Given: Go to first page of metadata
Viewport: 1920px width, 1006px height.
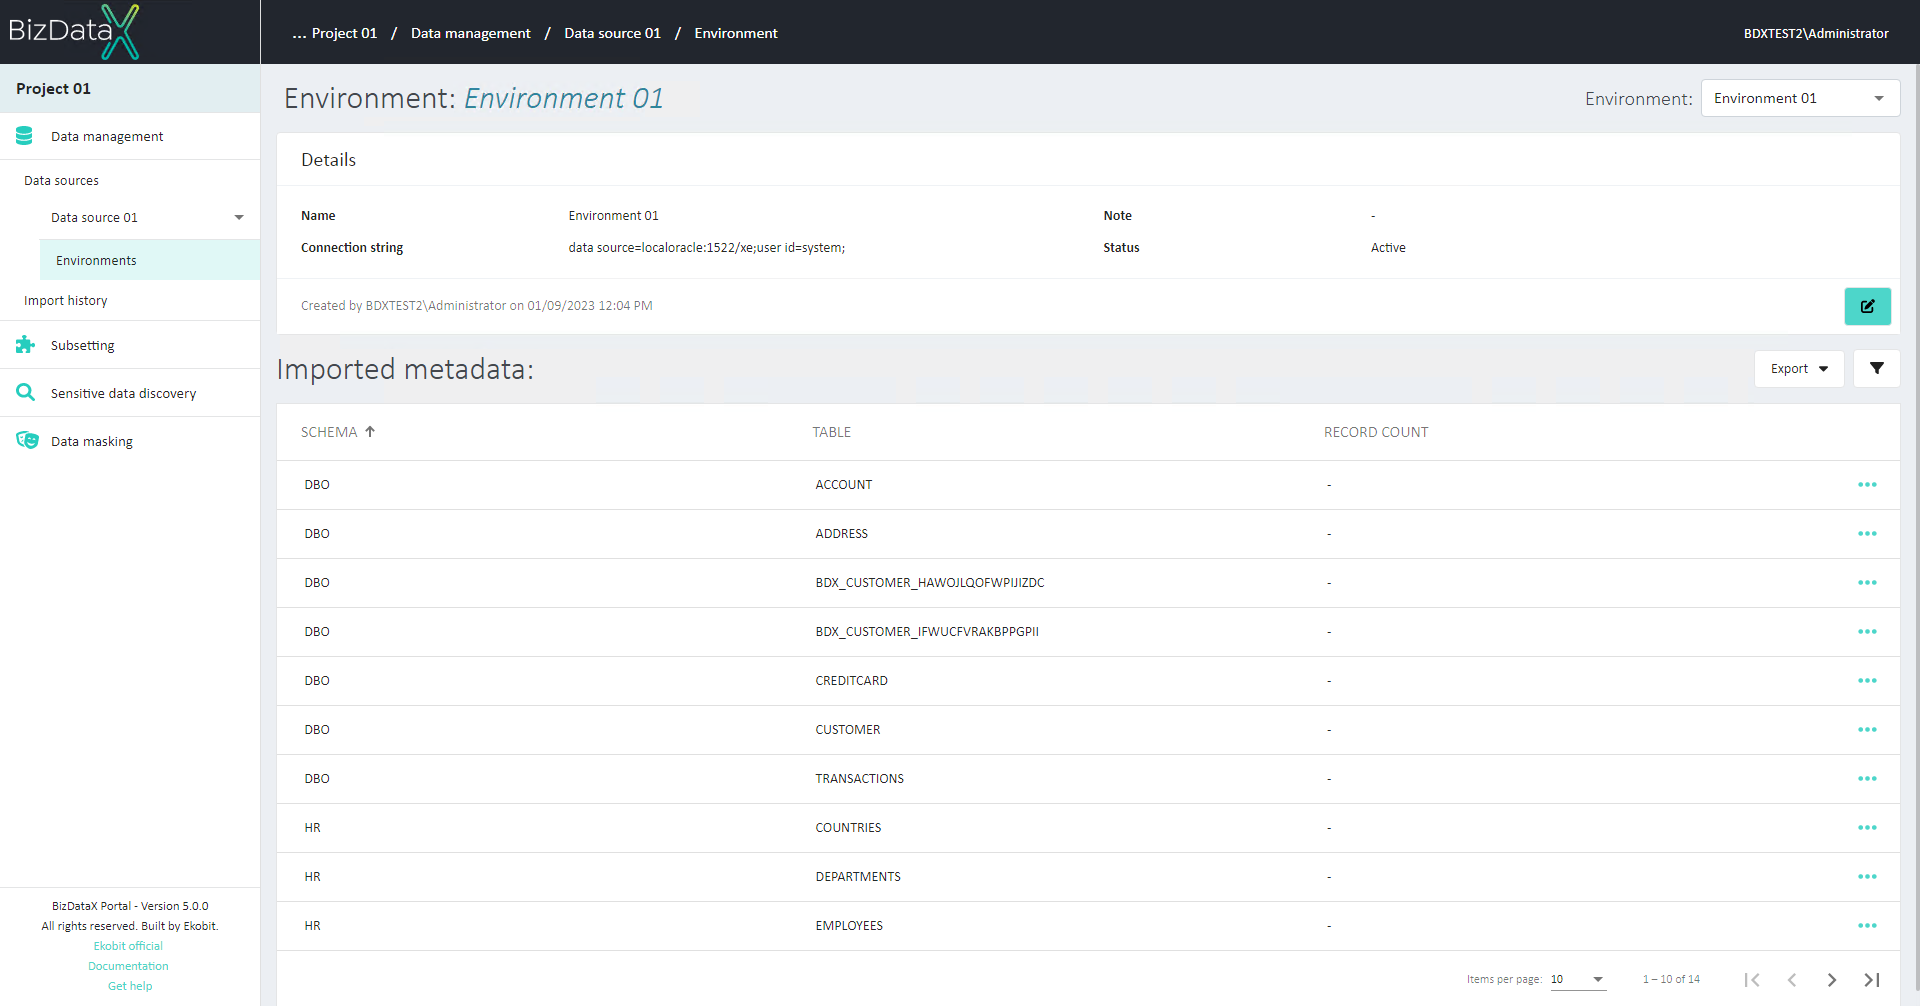Looking at the screenshot, I should coord(1752,980).
